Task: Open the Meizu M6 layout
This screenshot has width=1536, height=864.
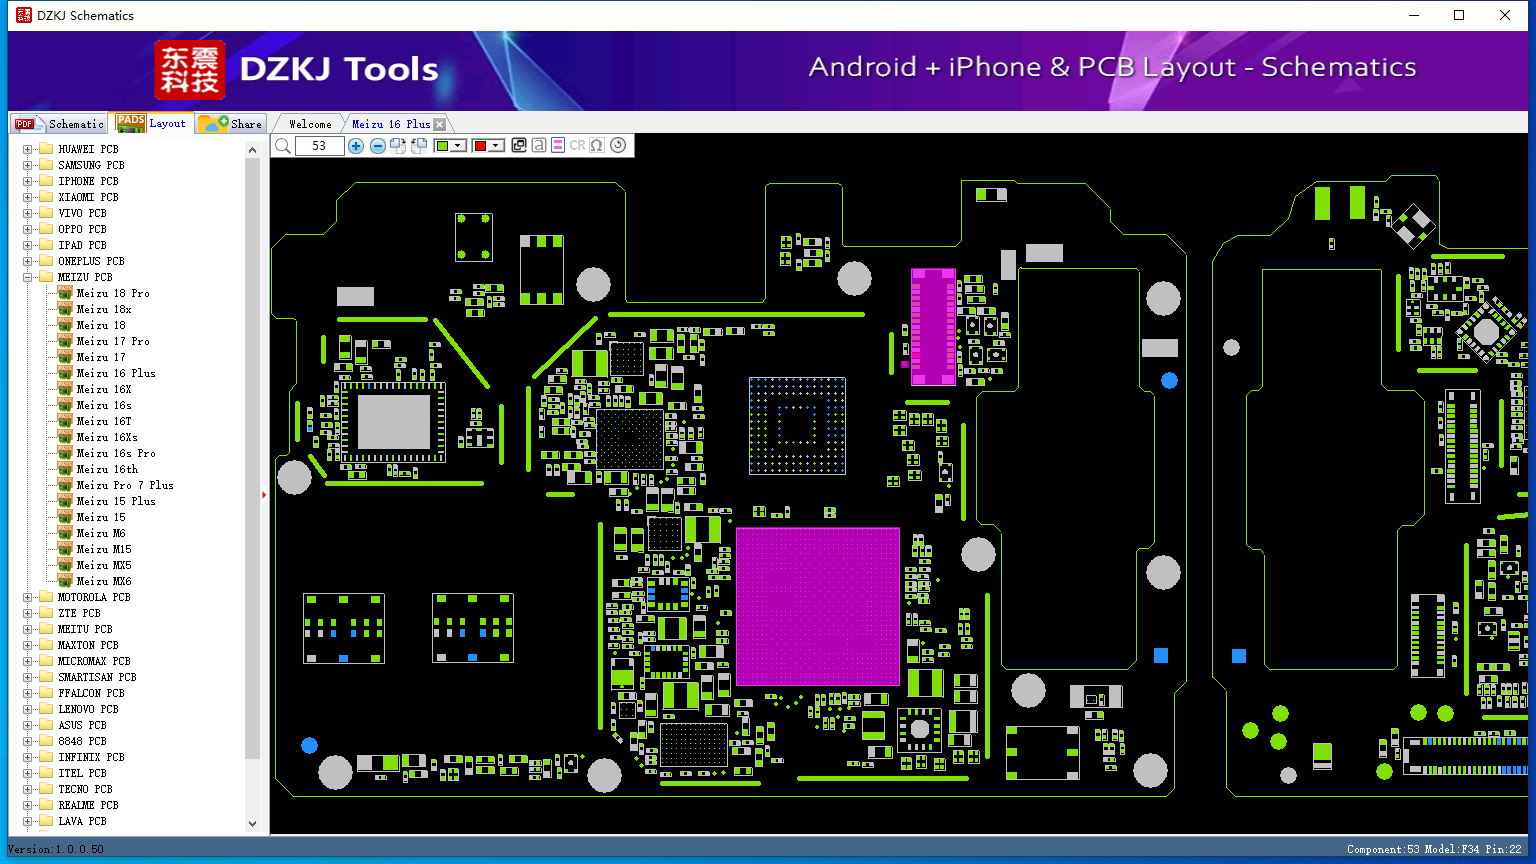Action: point(101,533)
